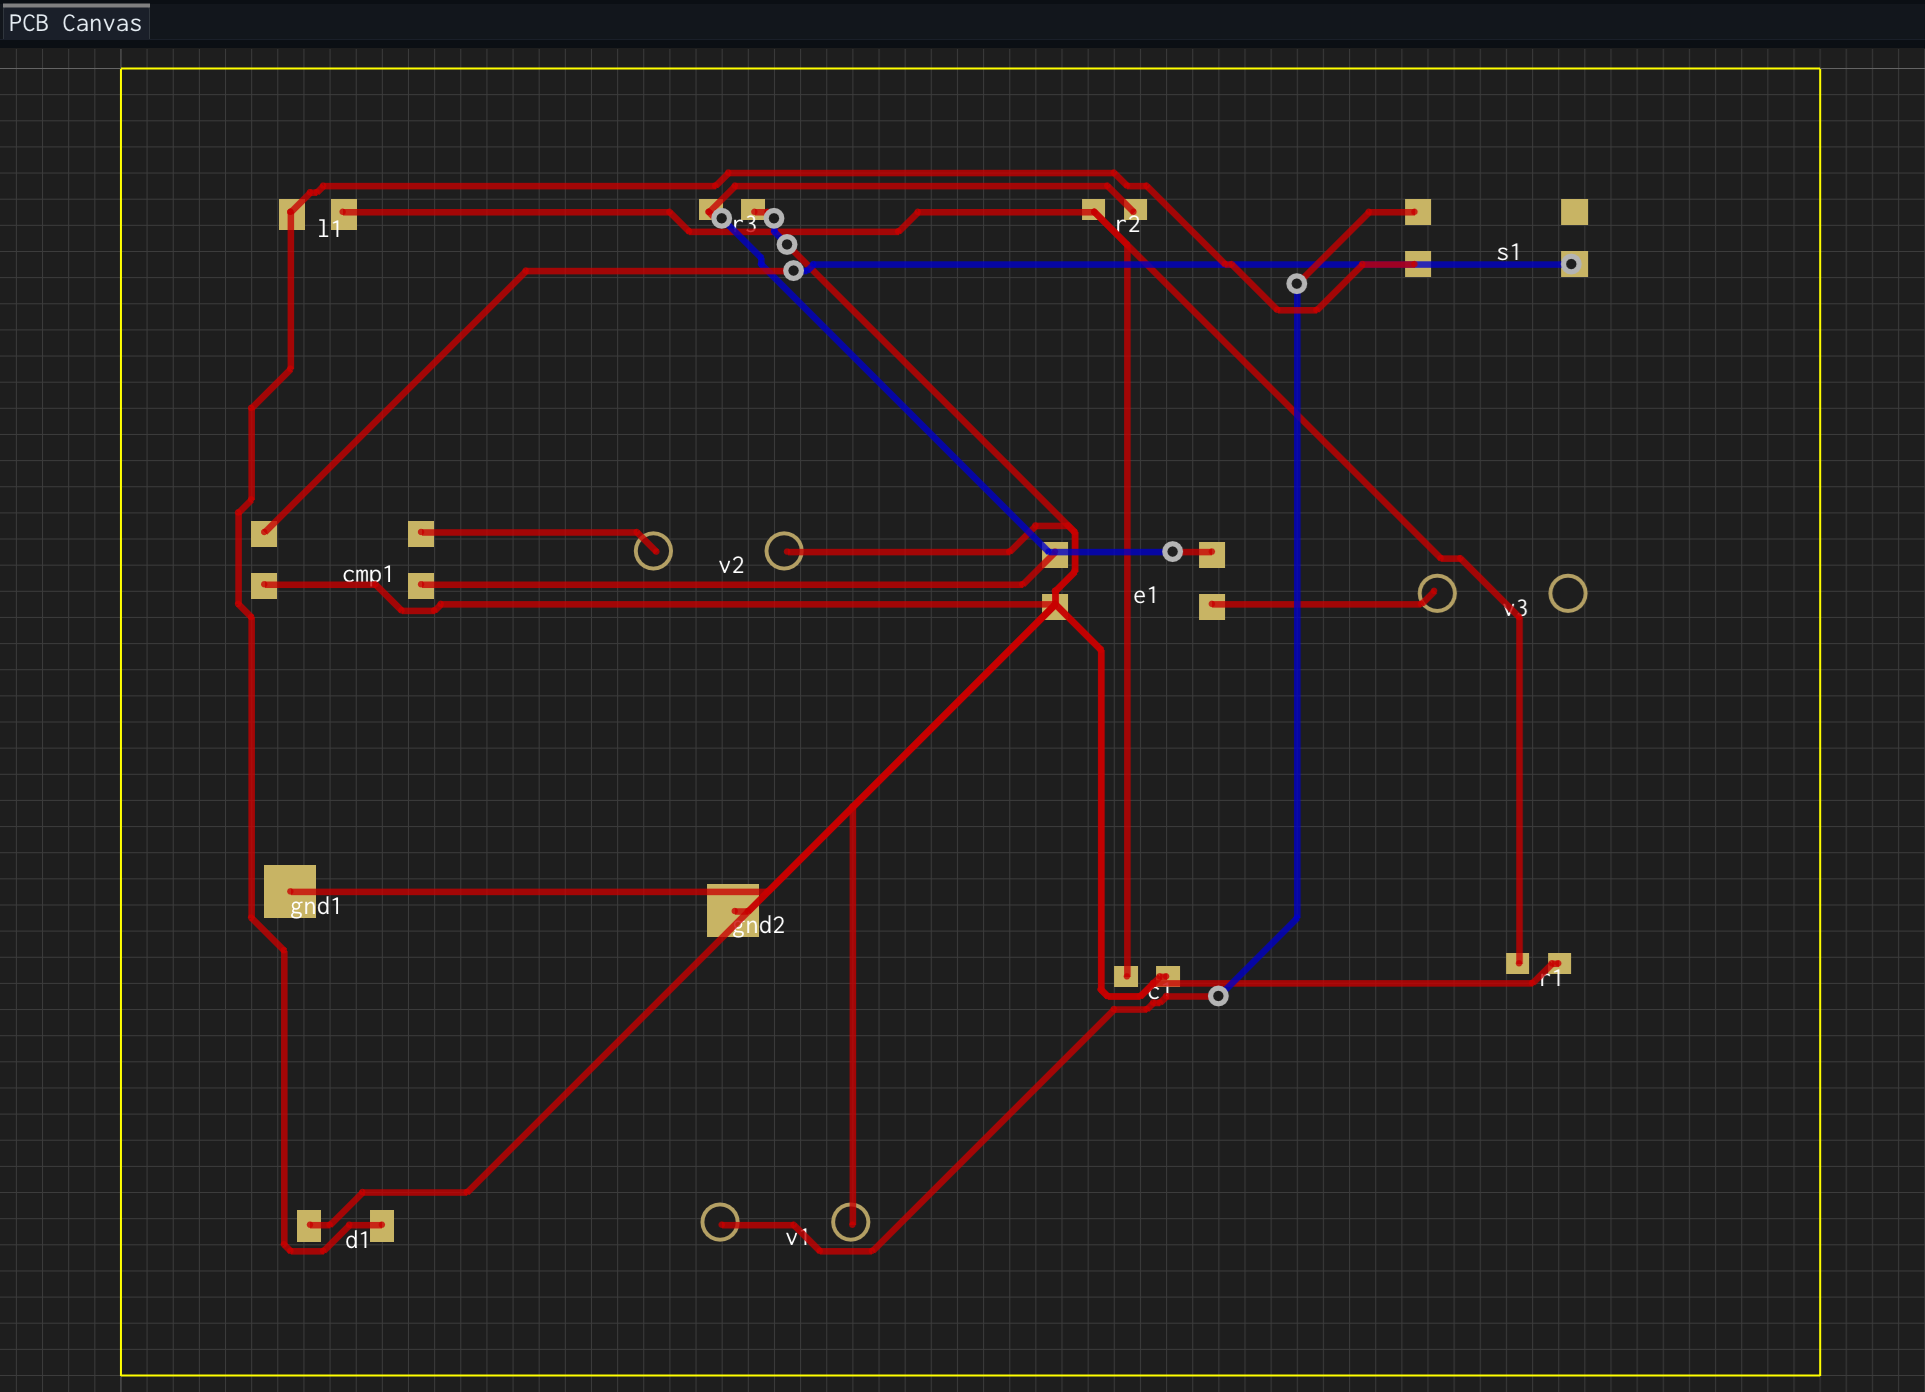Click the e1 component pad
Image resolution: width=1925 pixels, height=1392 pixels.
pos(1213,554)
